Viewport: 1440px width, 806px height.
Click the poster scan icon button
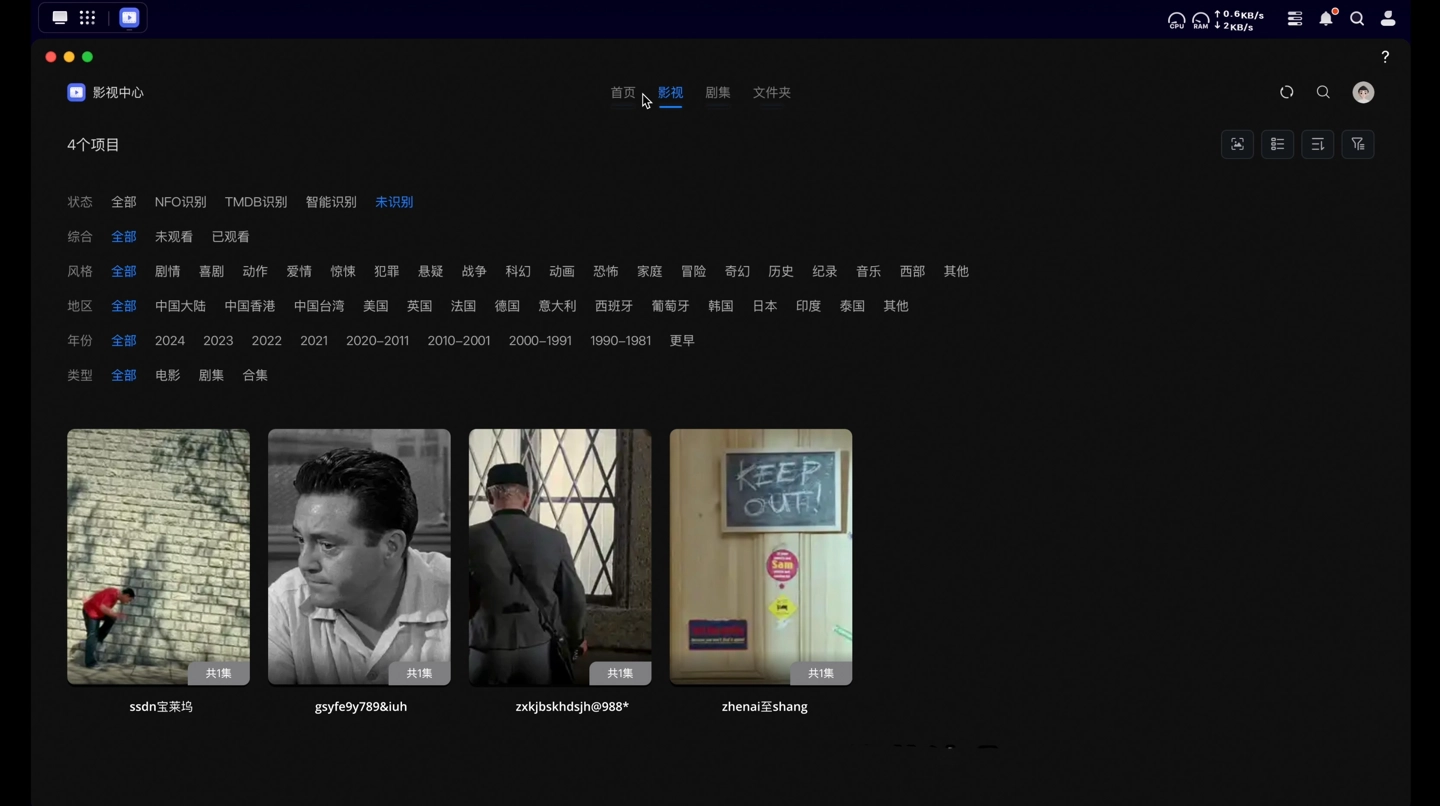point(1237,144)
